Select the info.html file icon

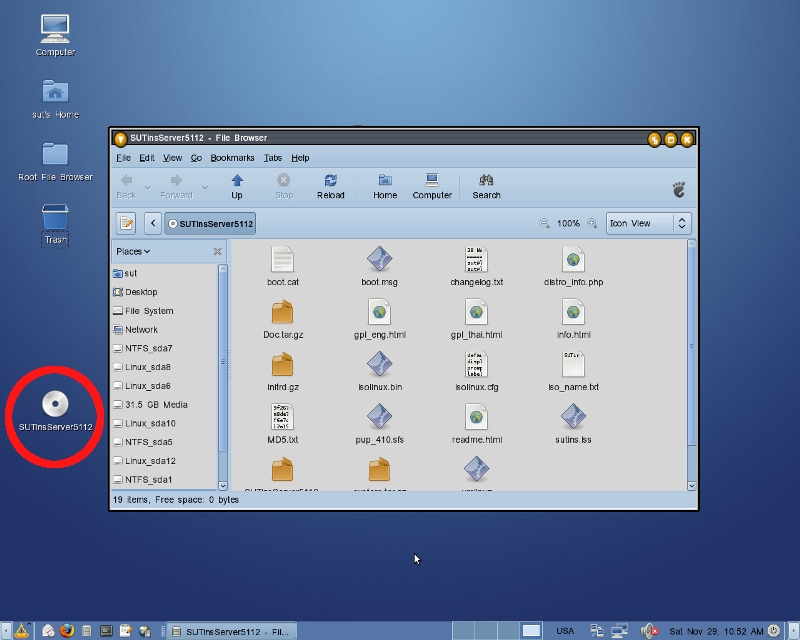click(x=573, y=312)
